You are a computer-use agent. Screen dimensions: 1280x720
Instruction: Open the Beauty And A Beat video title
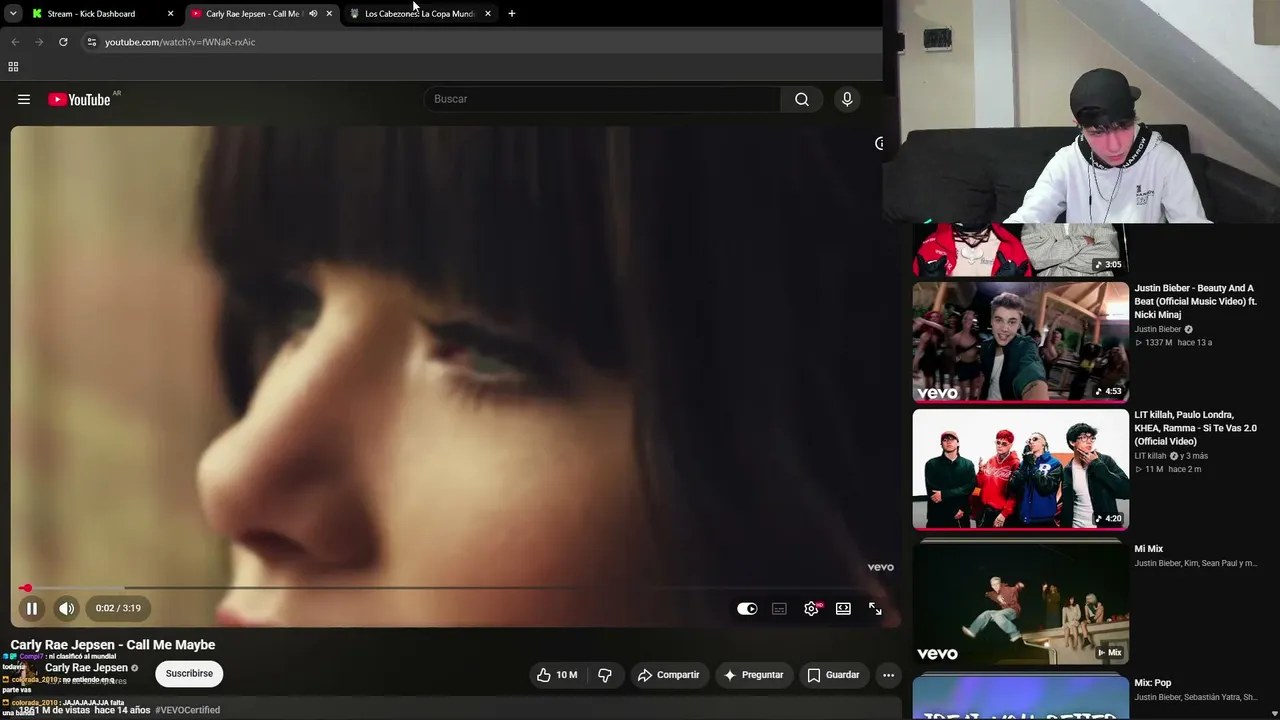point(1196,301)
